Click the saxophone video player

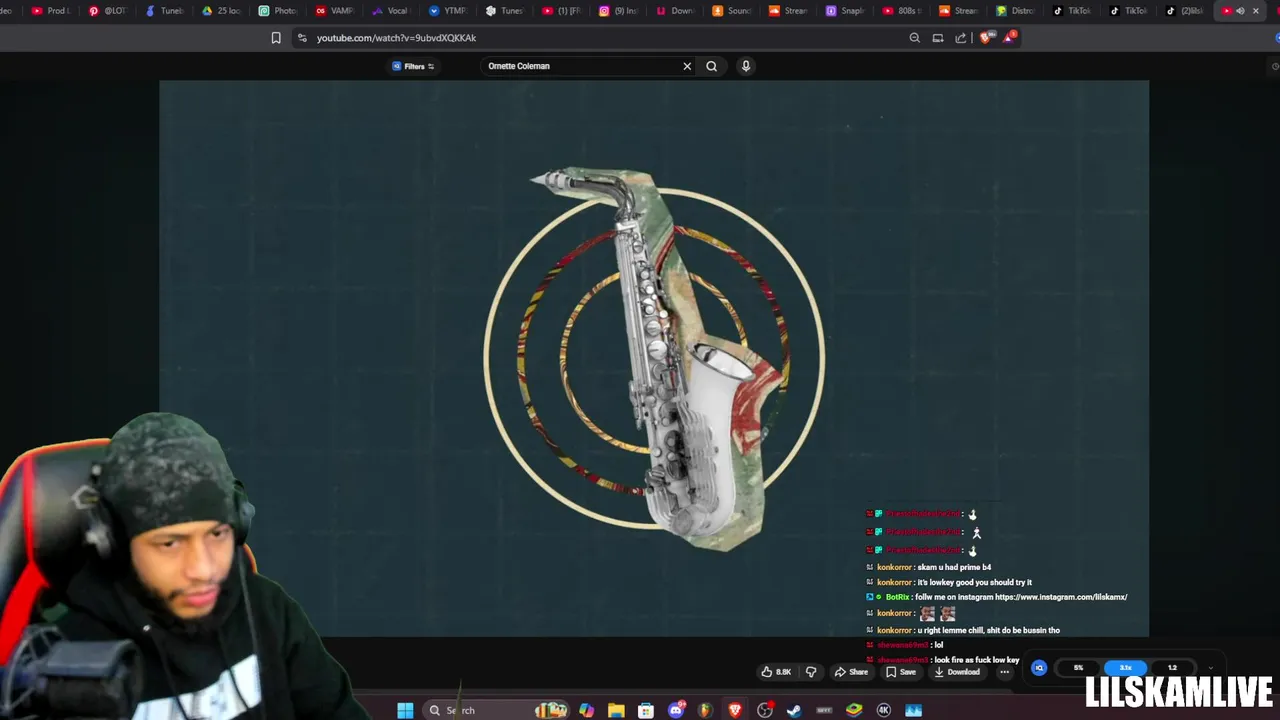(654, 358)
